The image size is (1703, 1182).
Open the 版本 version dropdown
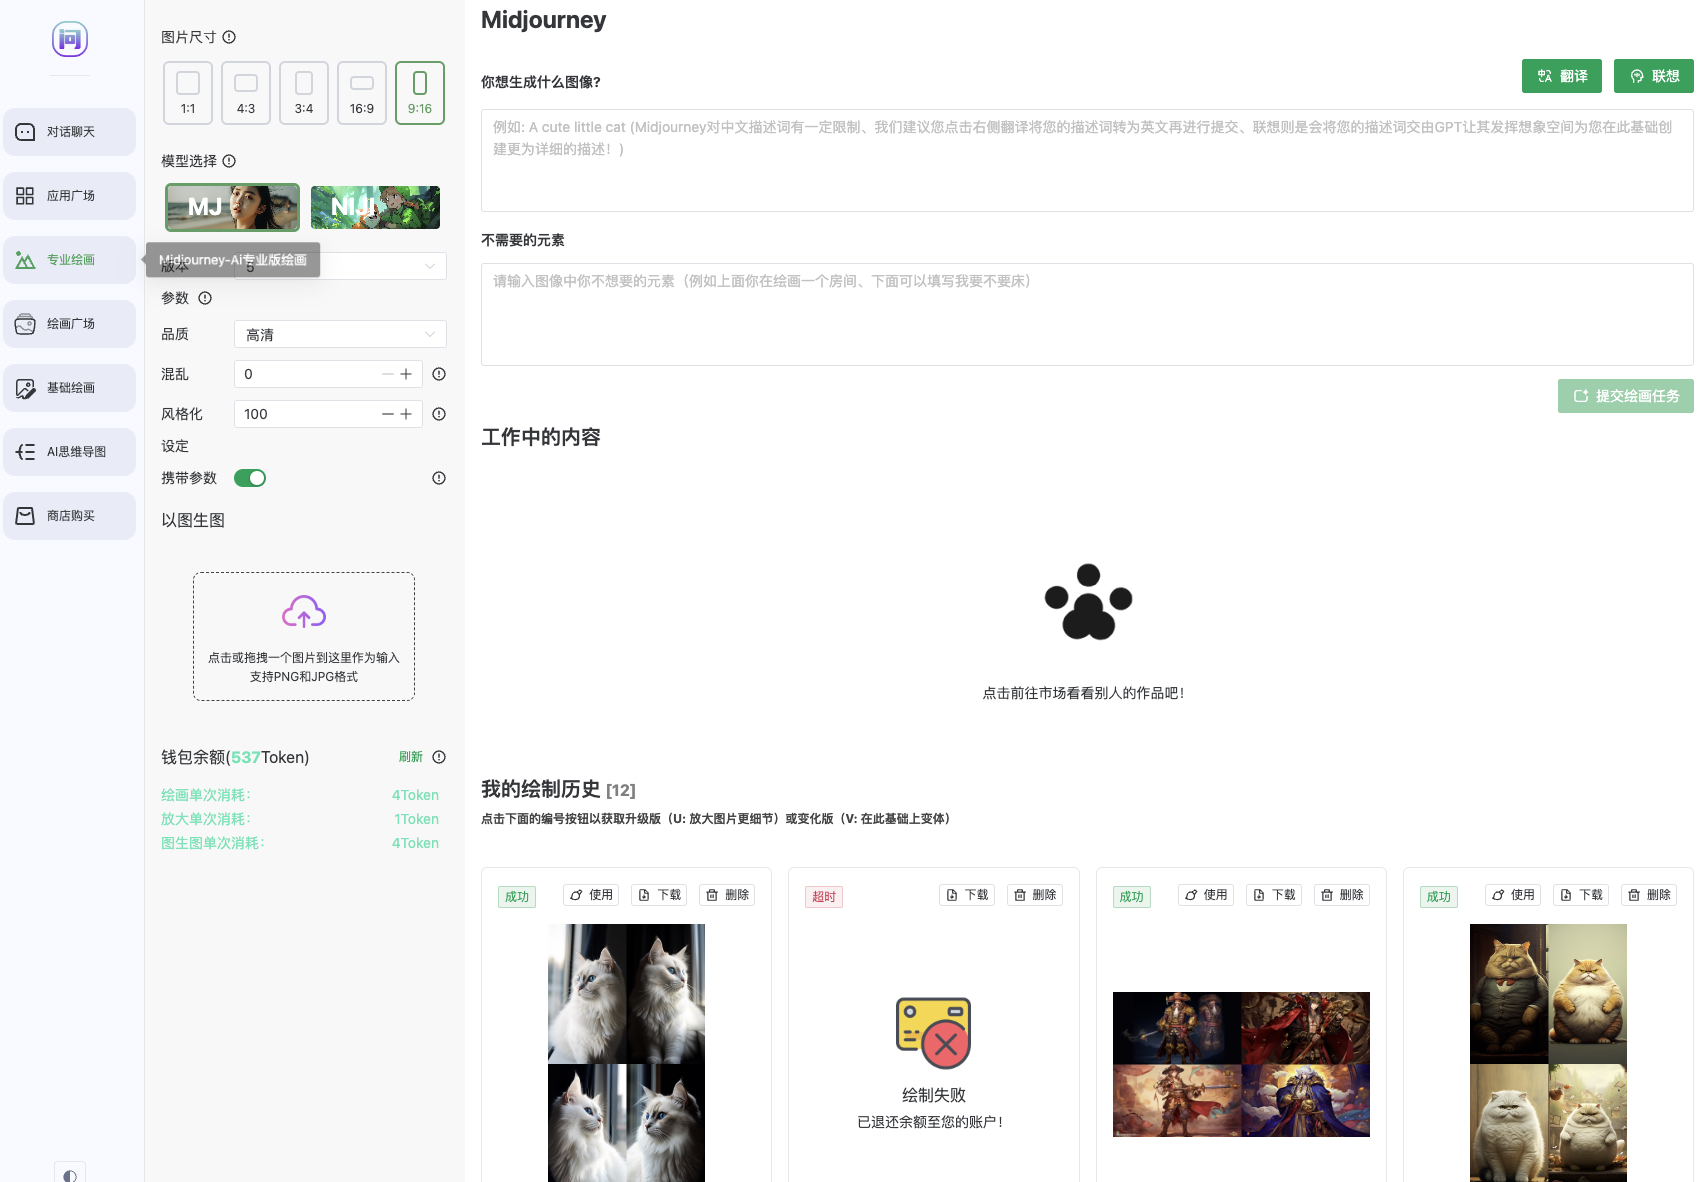click(340, 266)
